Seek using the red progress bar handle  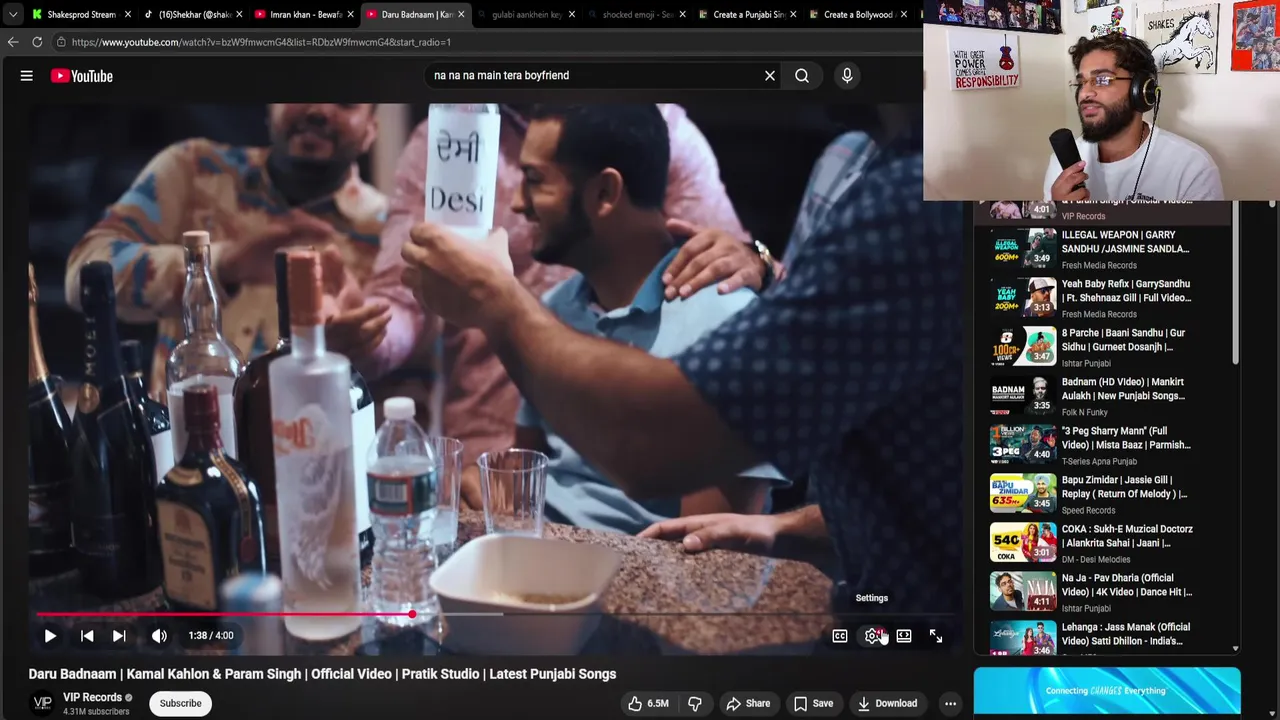[412, 614]
